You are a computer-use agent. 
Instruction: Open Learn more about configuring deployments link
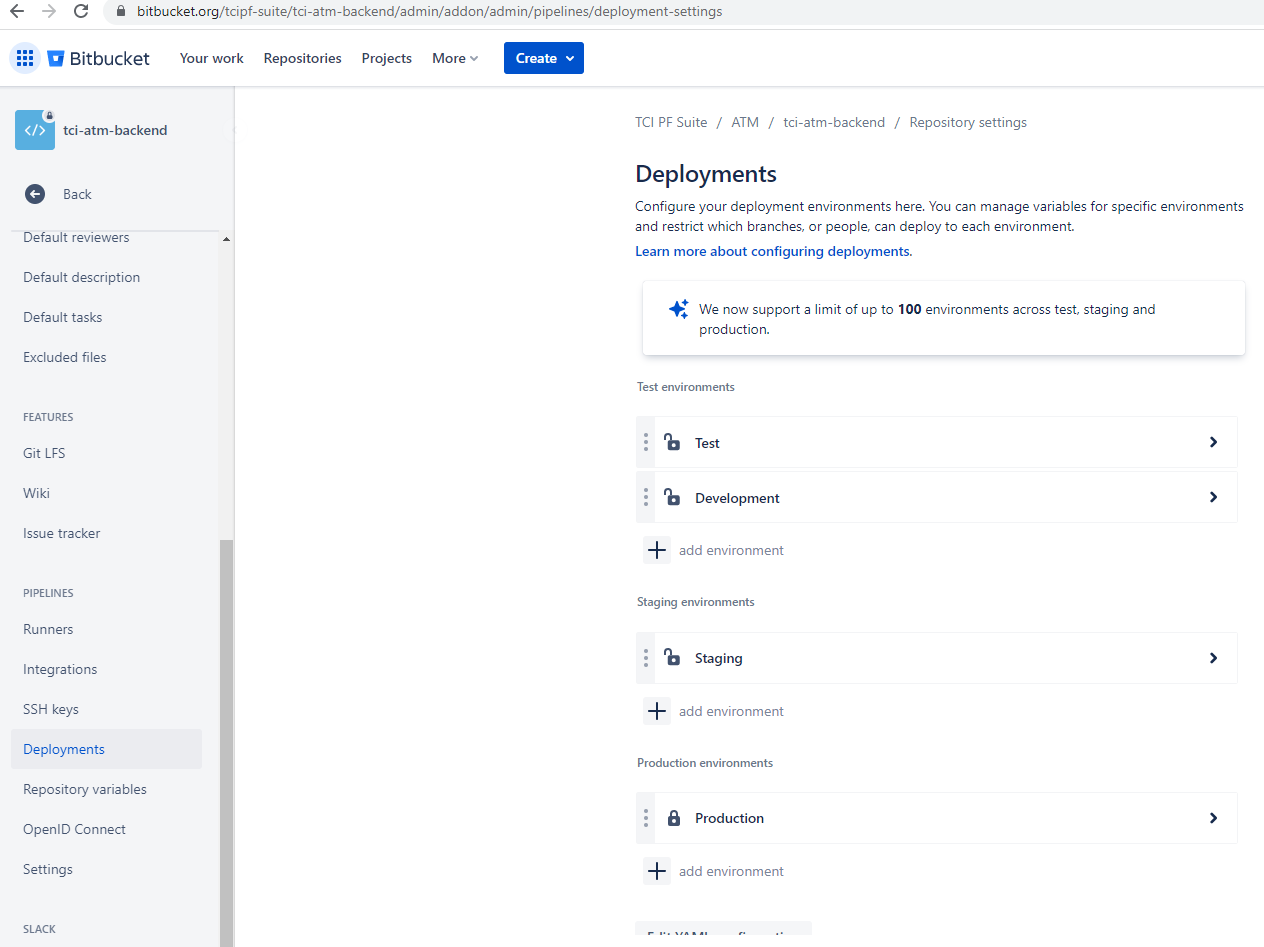(x=773, y=251)
